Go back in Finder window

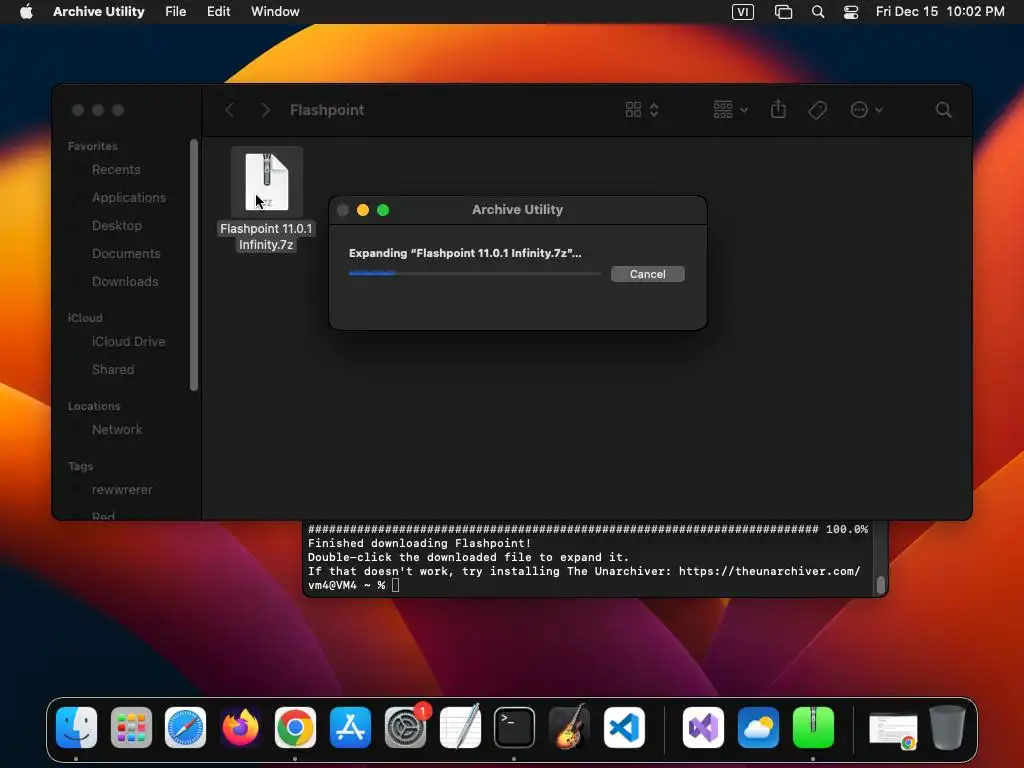(x=229, y=110)
